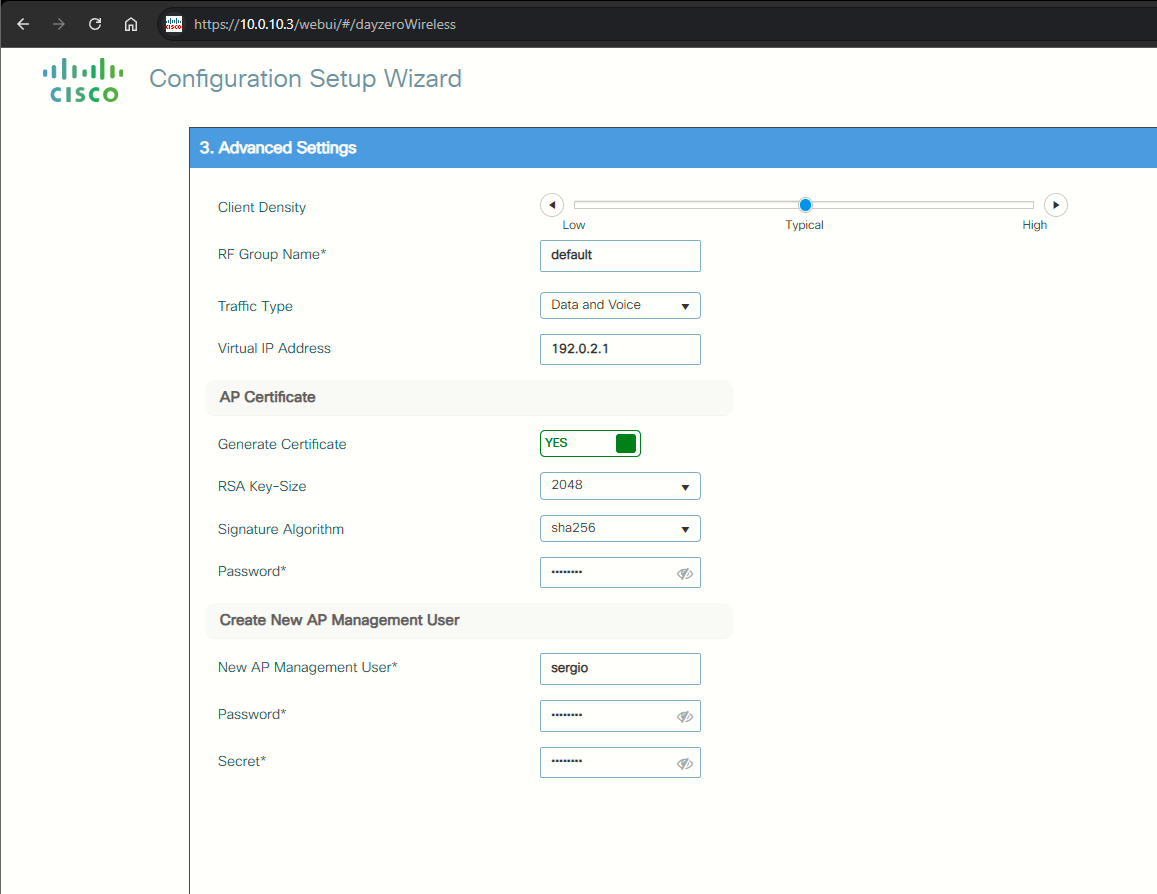Open the Signature Algorithm dropdown

620,528
